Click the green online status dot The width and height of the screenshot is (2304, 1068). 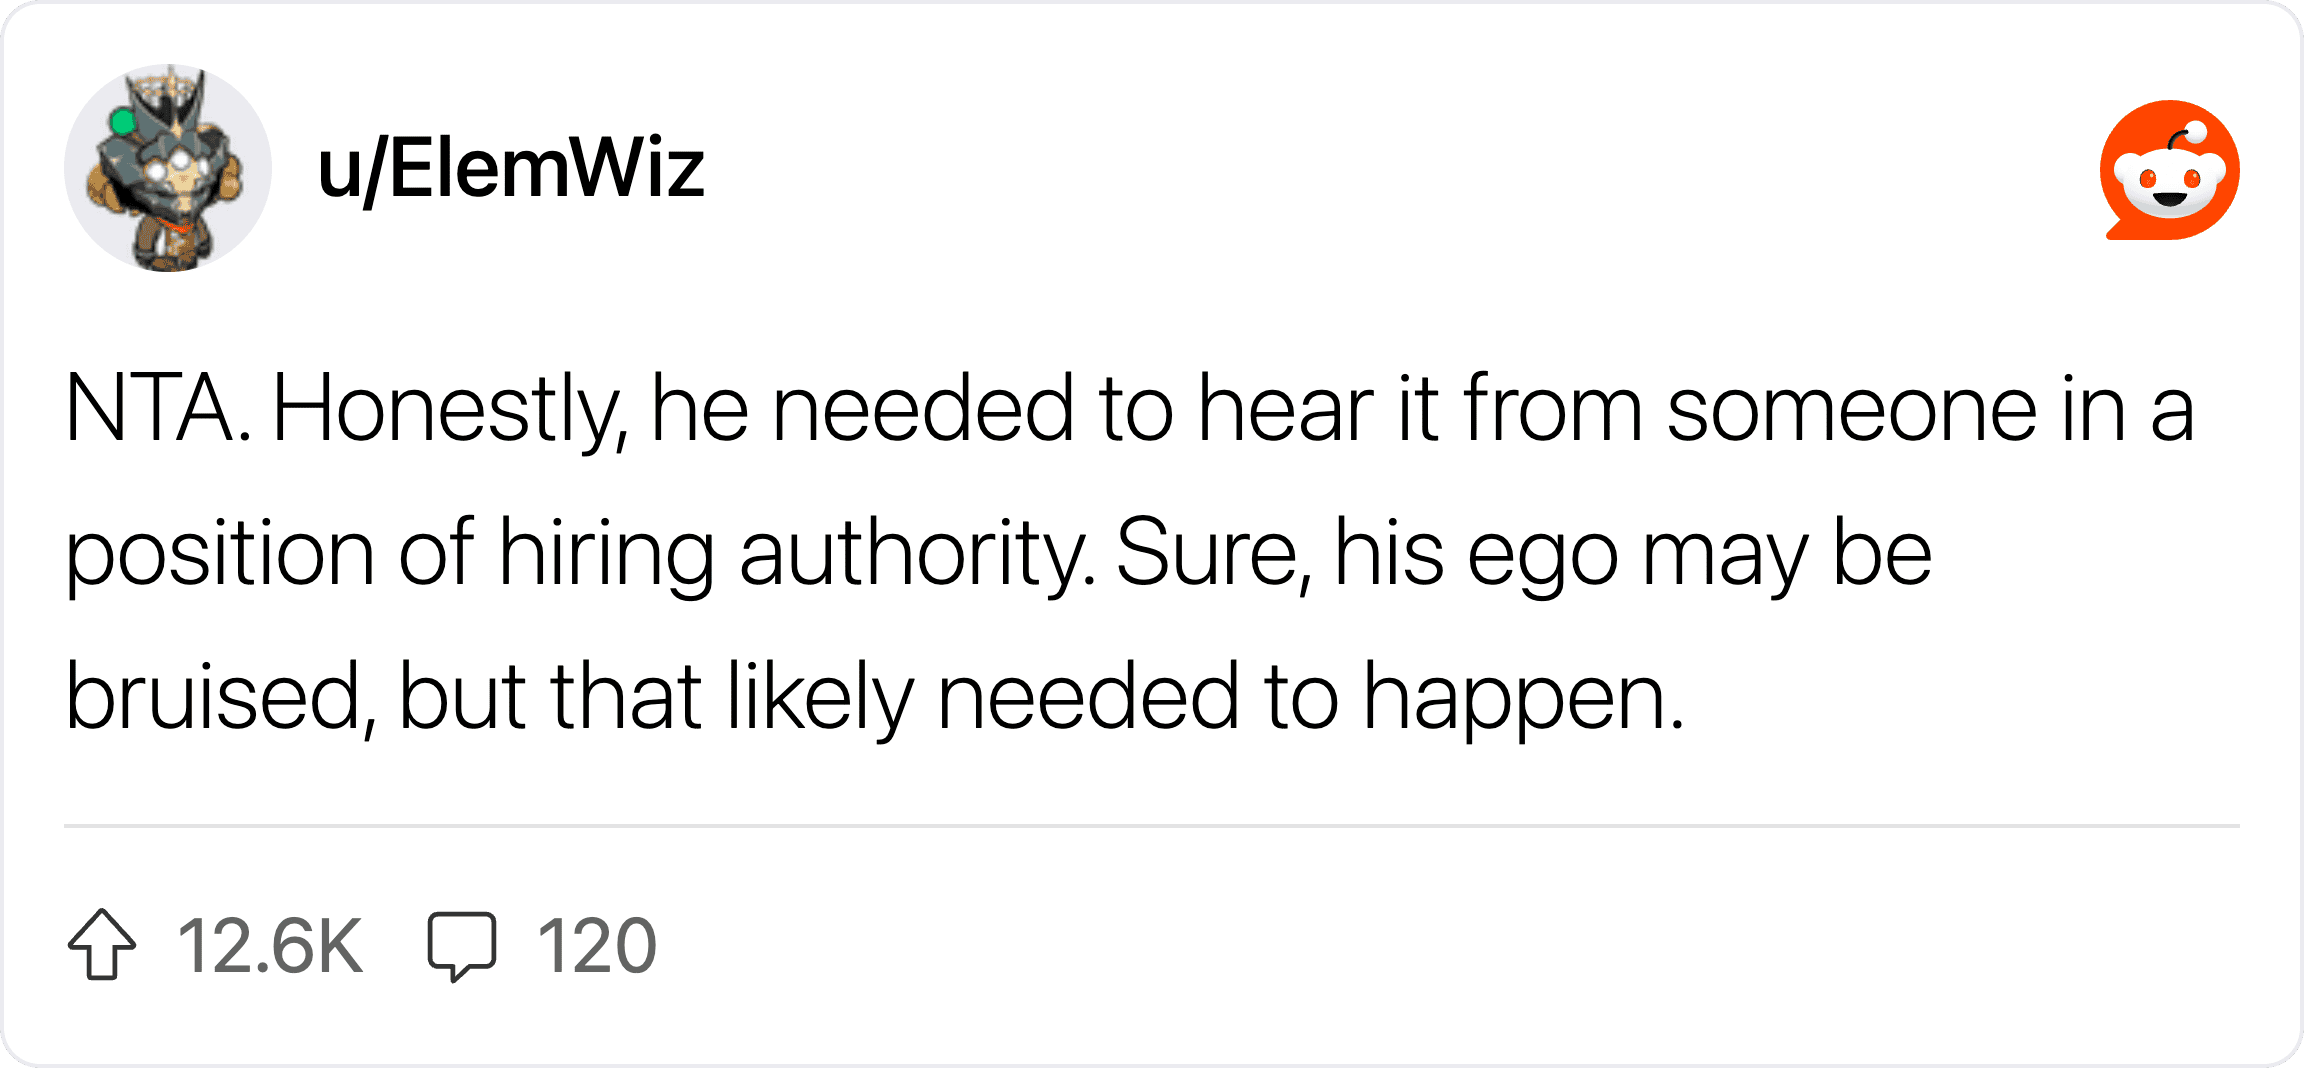[123, 123]
